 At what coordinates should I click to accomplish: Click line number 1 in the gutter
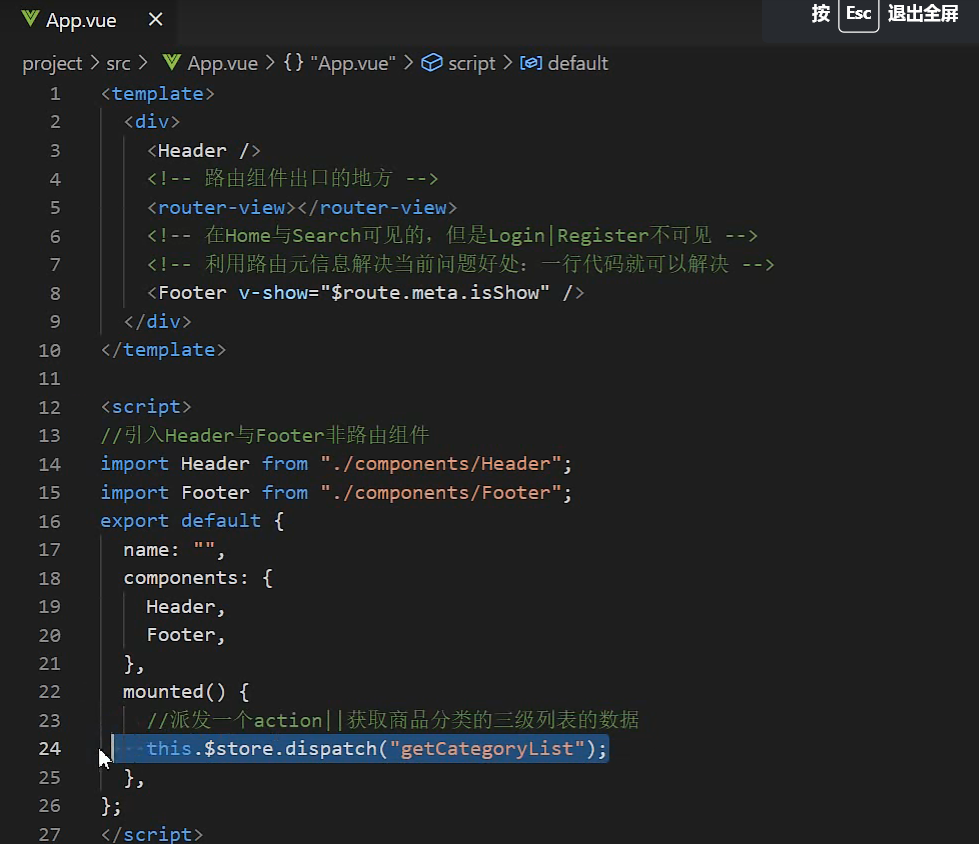click(55, 94)
